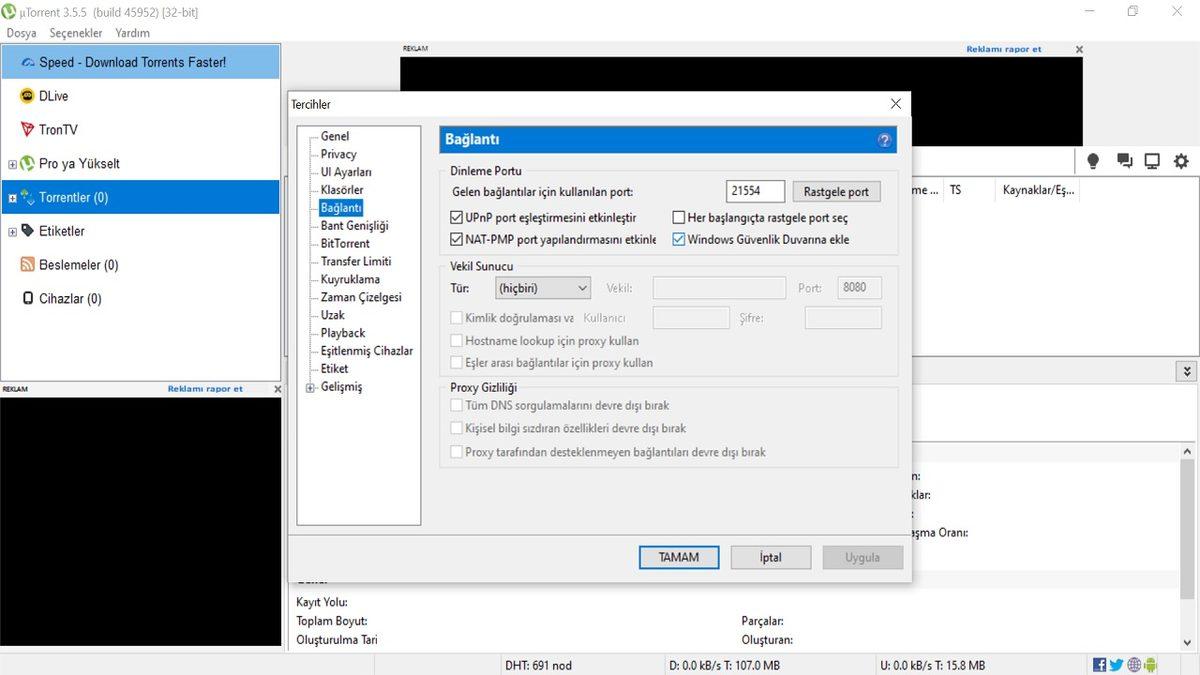The height and width of the screenshot is (675, 1200).
Task: Click the remote devices monitor icon
Action: (x=1152, y=160)
